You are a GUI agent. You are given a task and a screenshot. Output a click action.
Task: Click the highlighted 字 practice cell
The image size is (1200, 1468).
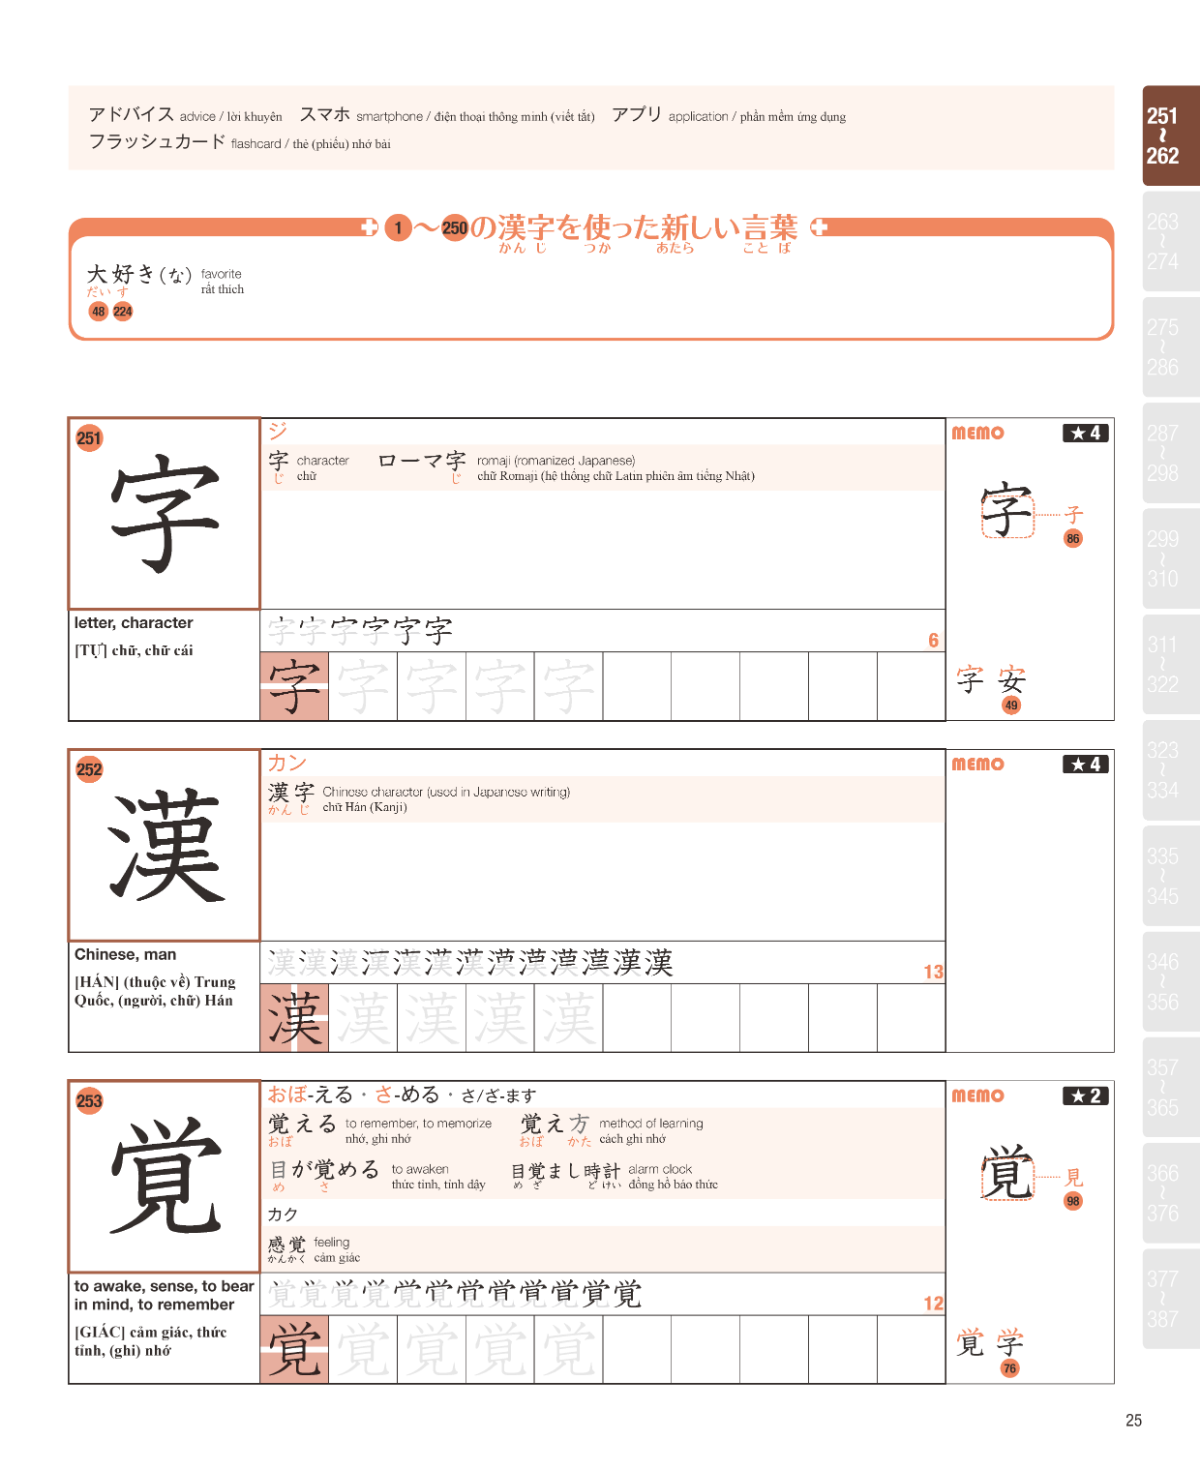click(294, 686)
